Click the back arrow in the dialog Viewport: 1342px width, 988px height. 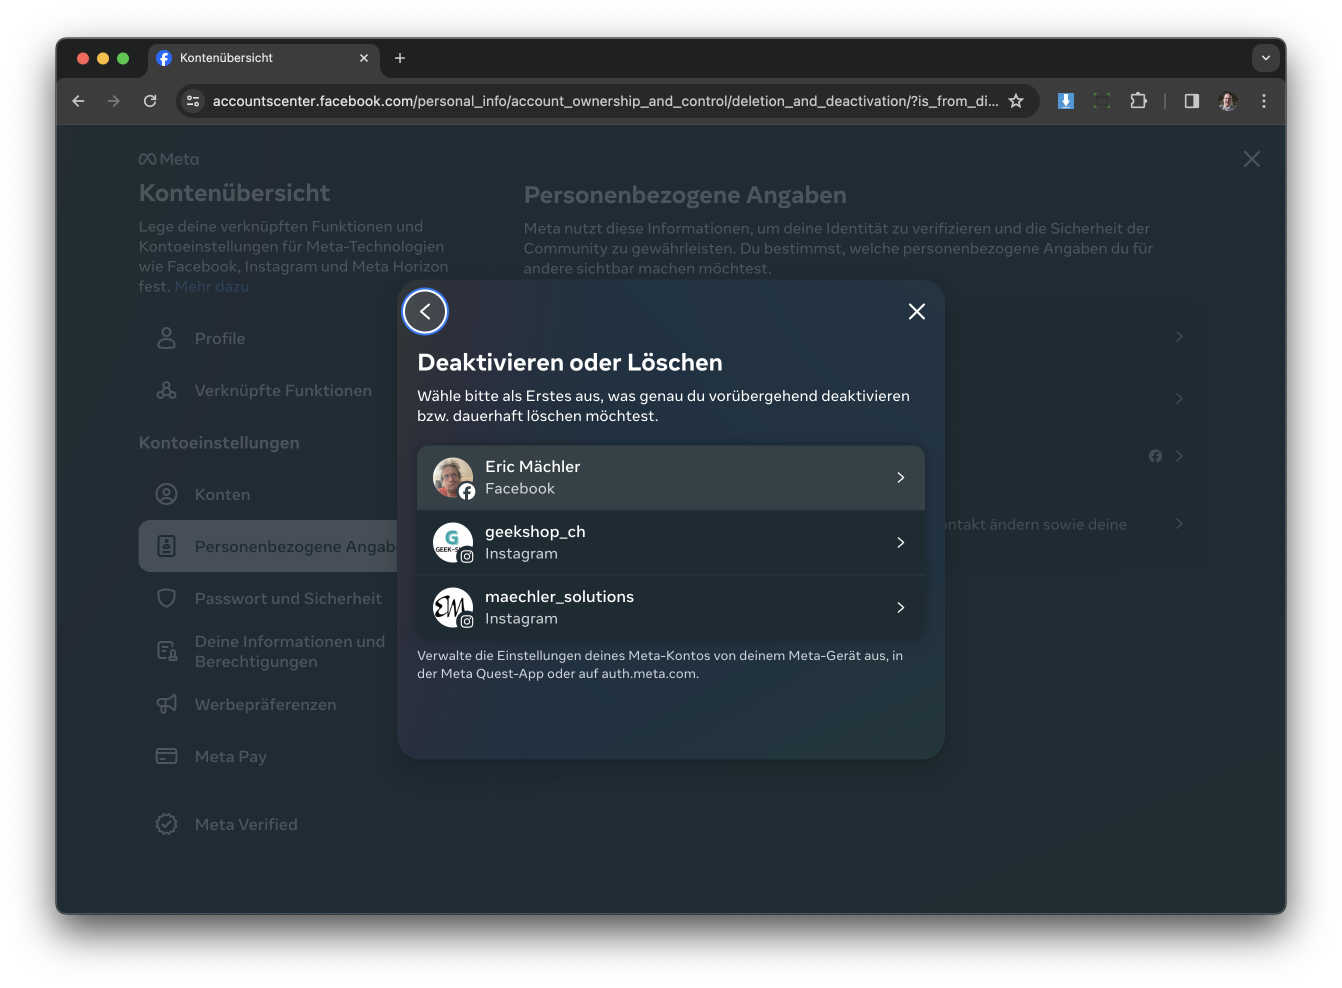point(425,312)
